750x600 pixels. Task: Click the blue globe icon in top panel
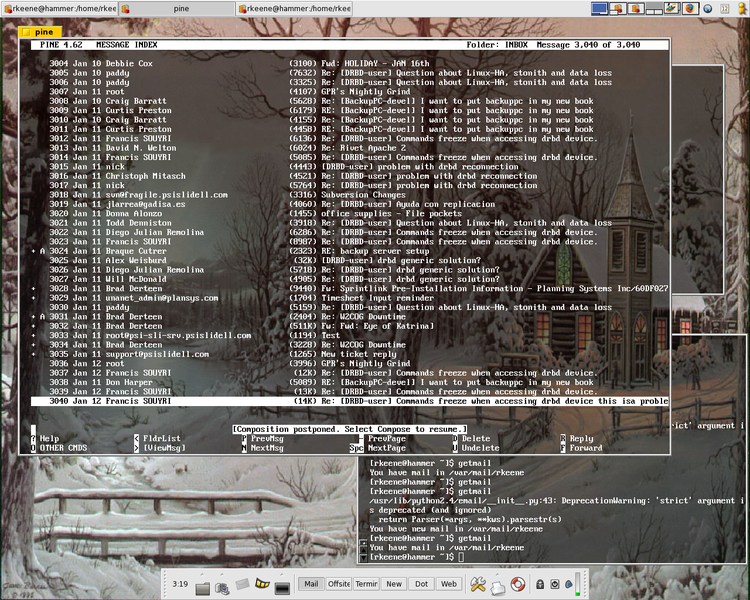[707, 9]
